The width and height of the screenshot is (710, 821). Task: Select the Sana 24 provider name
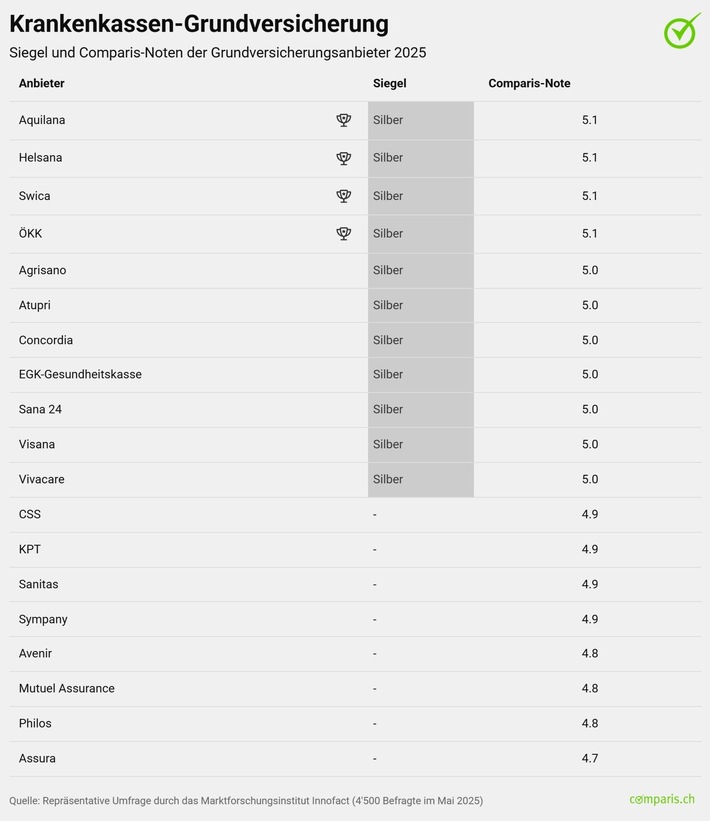pos(40,409)
